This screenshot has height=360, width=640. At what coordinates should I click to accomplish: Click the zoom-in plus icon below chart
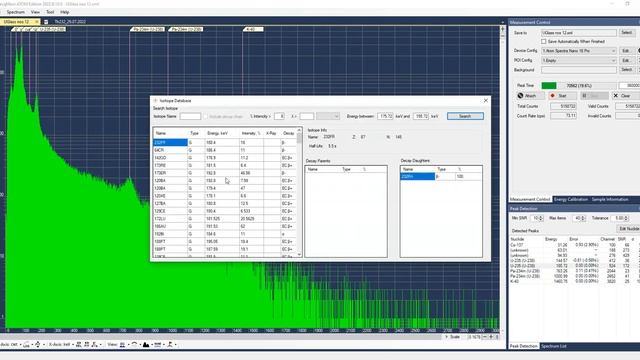[491, 337]
